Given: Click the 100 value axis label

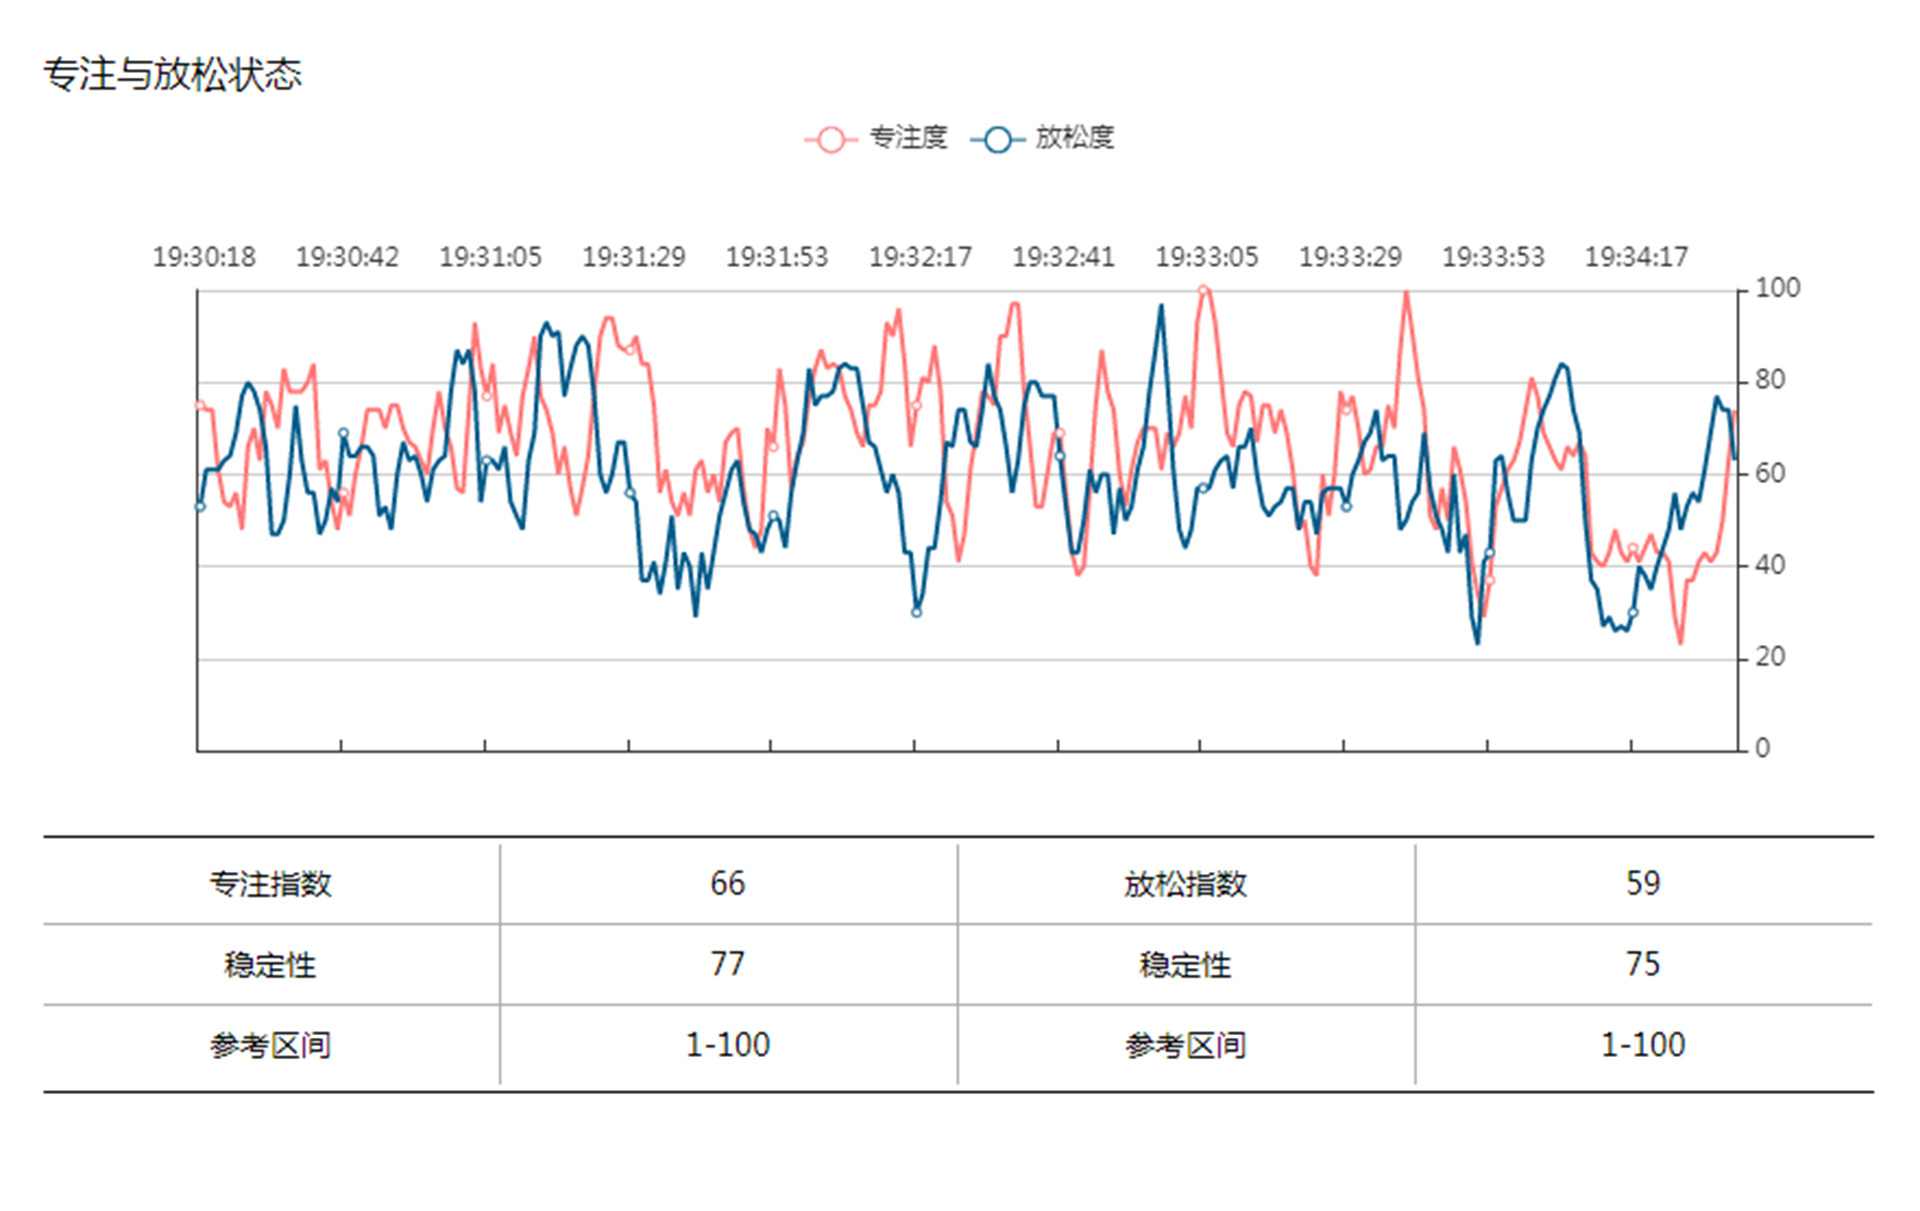Looking at the screenshot, I should 1777,289.
